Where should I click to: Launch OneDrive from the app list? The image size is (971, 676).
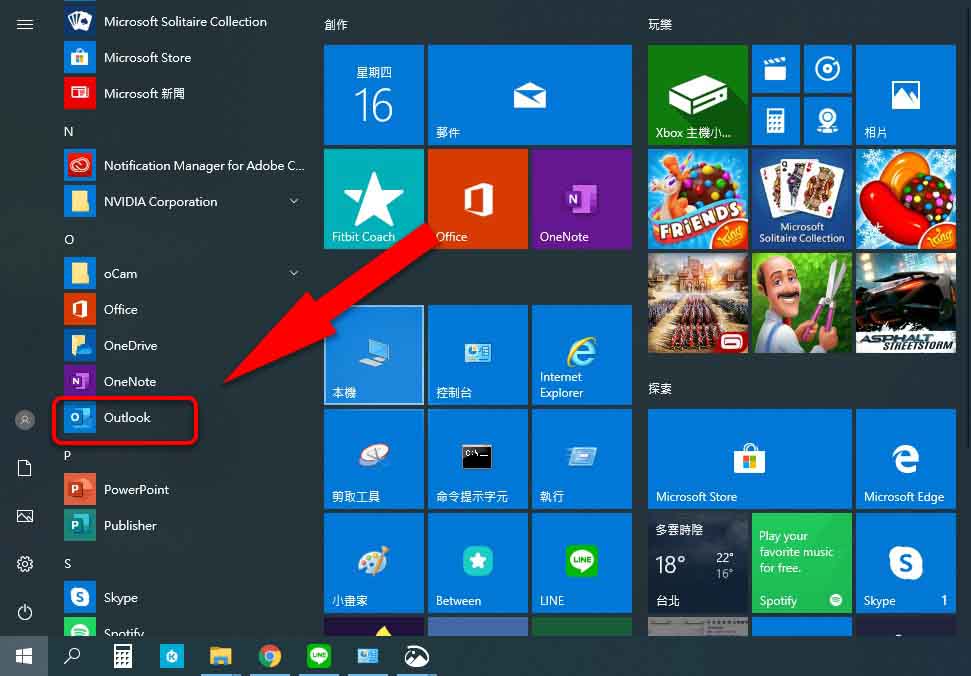185,345
